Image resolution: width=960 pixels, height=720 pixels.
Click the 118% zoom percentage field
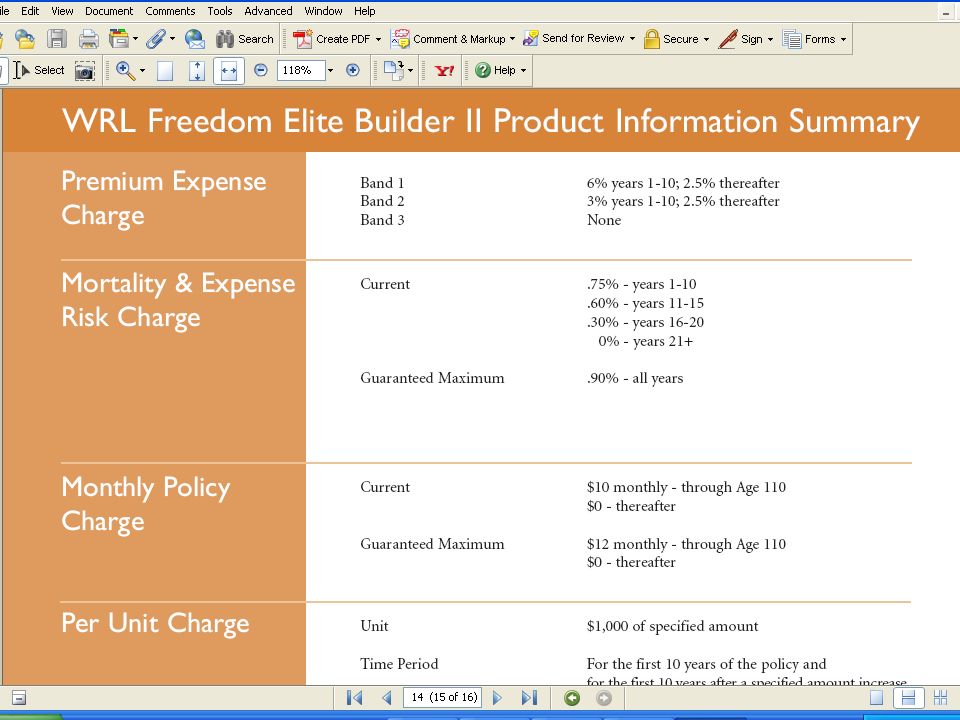click(301, 70)
